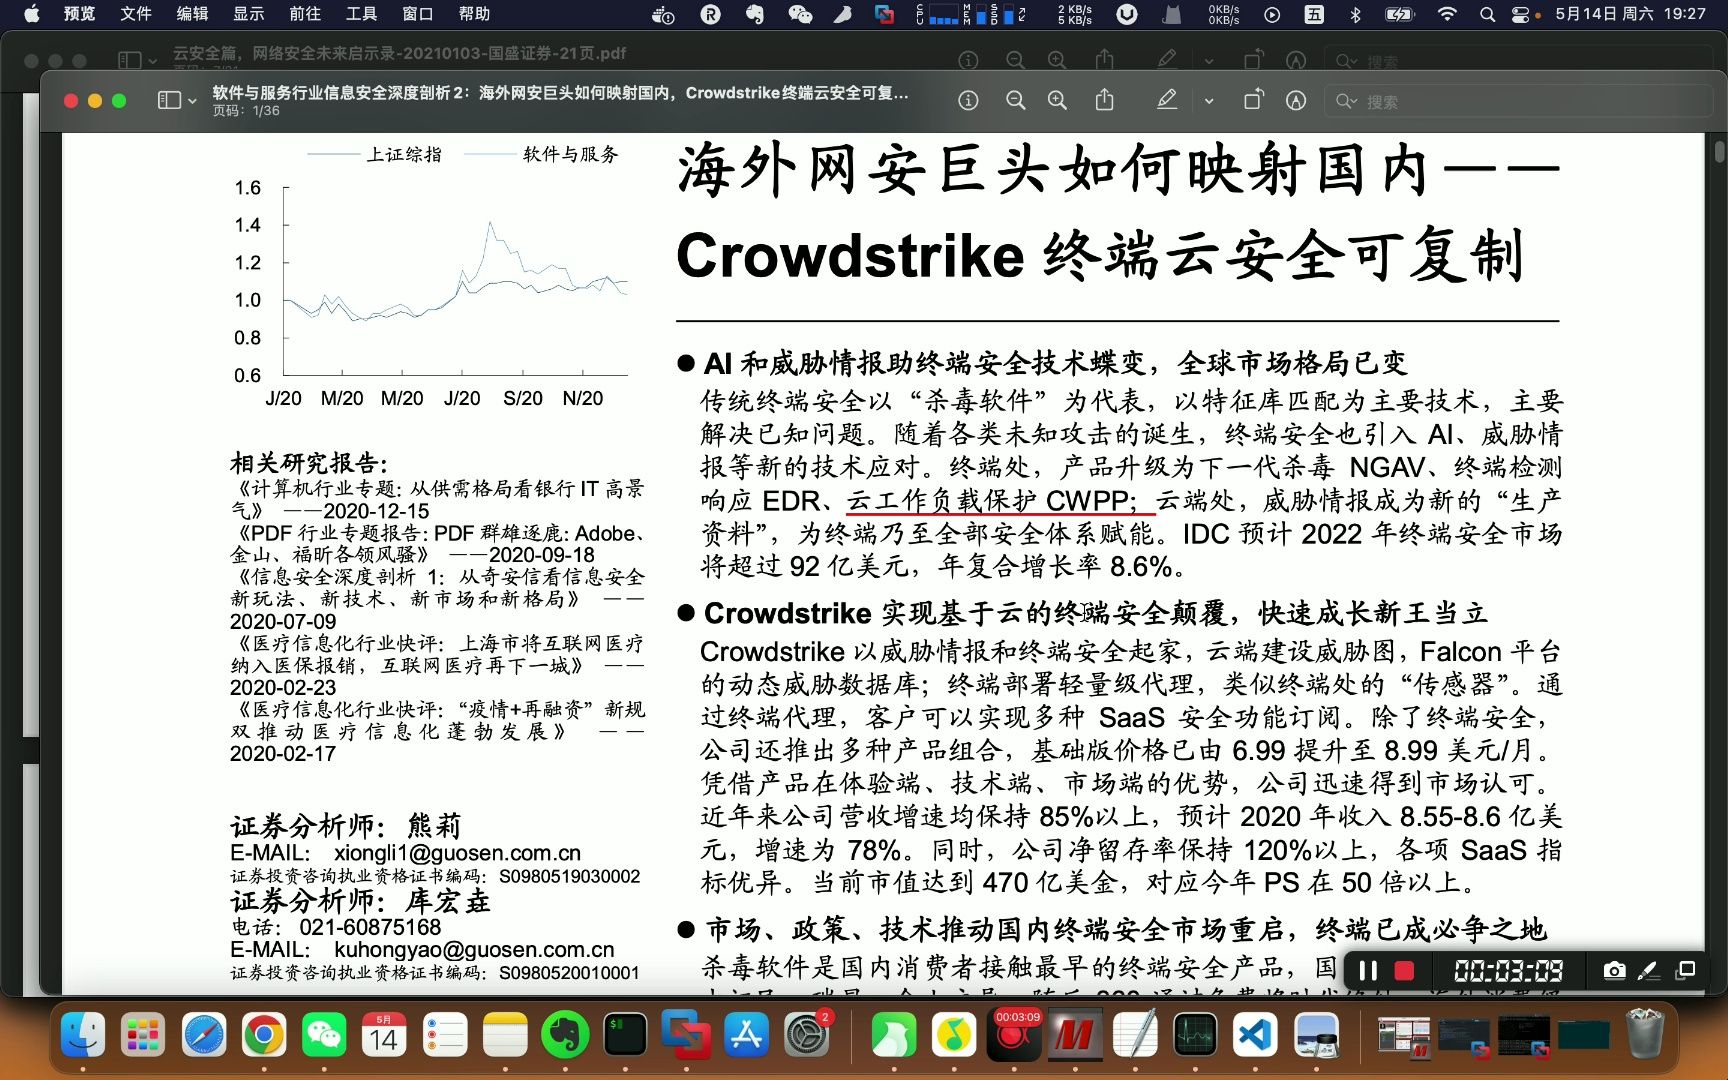
Task: Click the email kuhongyao@guosen.com.cn
Action: click(474, 950)
